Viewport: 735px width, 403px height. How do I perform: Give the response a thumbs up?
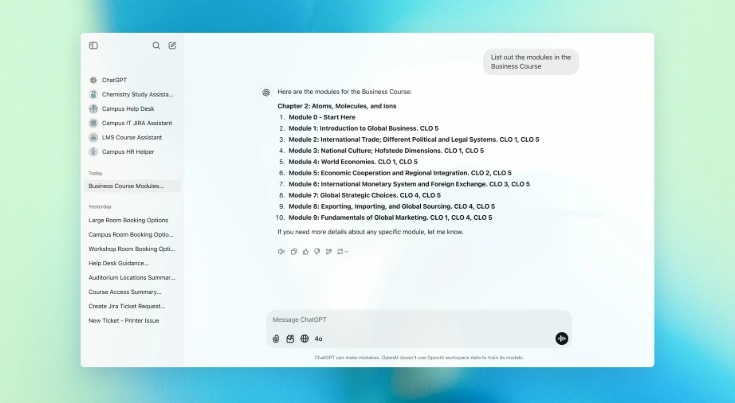click(x=305, y=252)
